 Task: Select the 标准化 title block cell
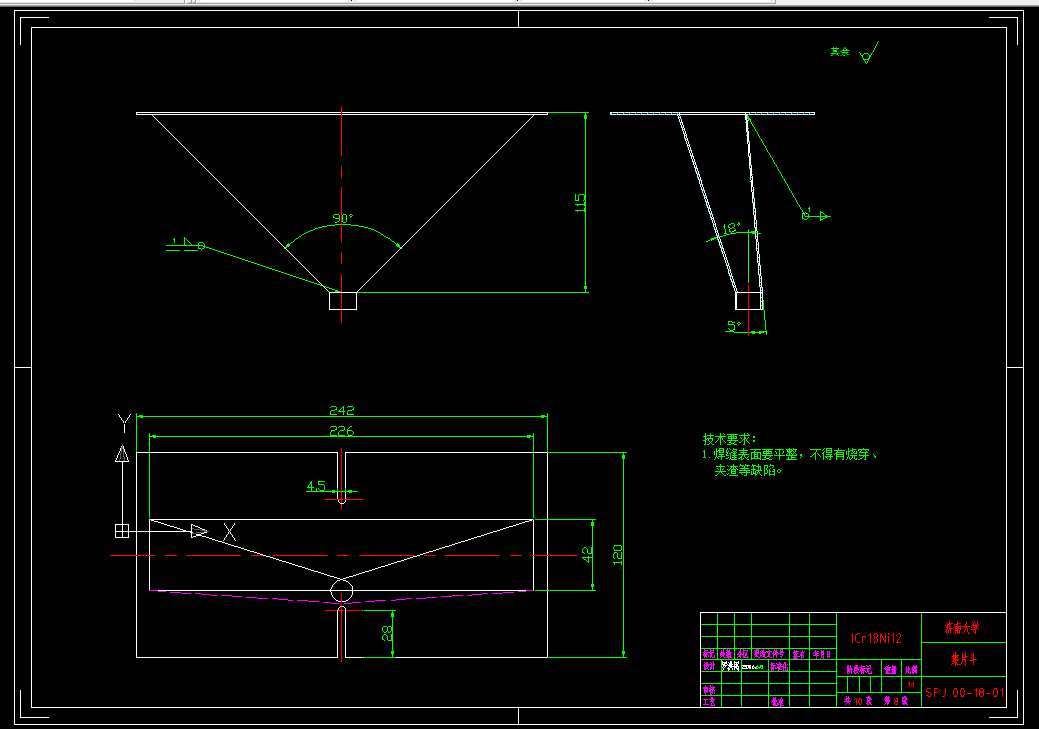click(779, 666)
